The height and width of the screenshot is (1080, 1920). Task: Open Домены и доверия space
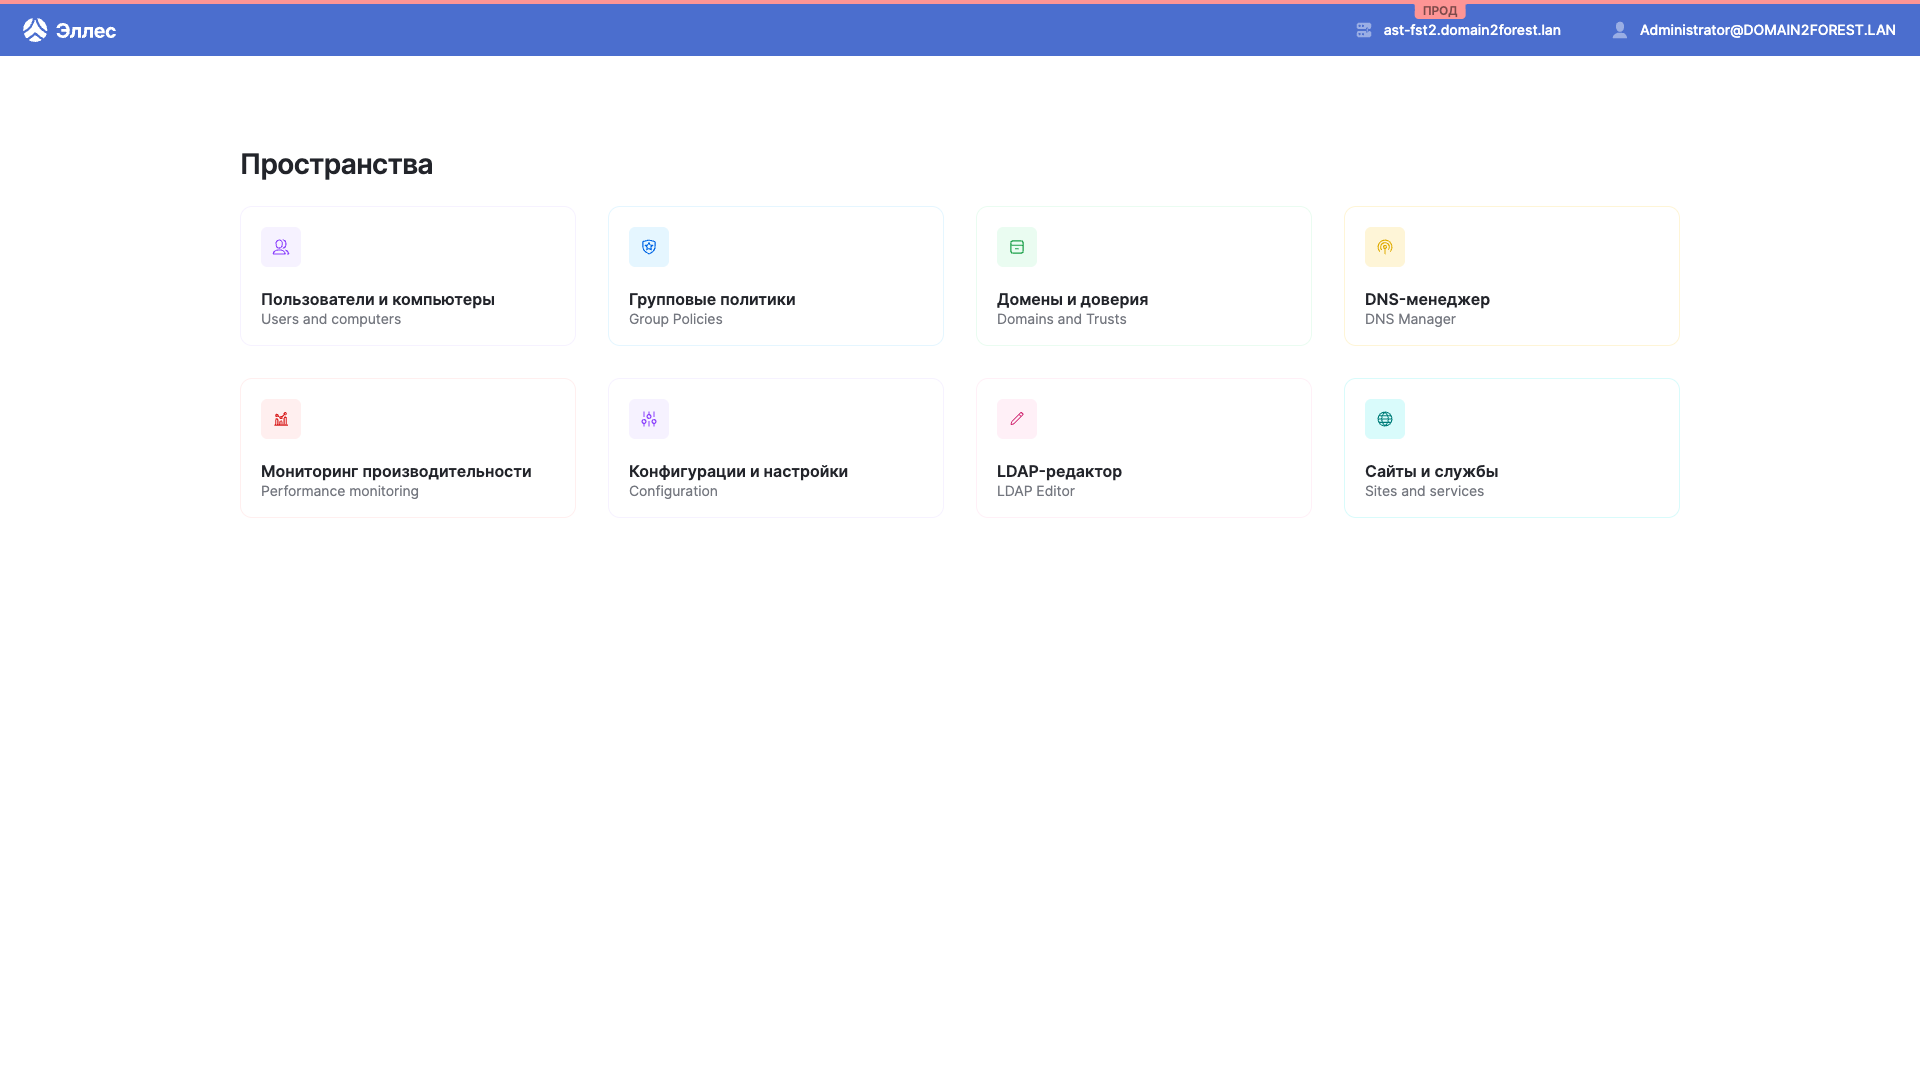point(1144,276)
